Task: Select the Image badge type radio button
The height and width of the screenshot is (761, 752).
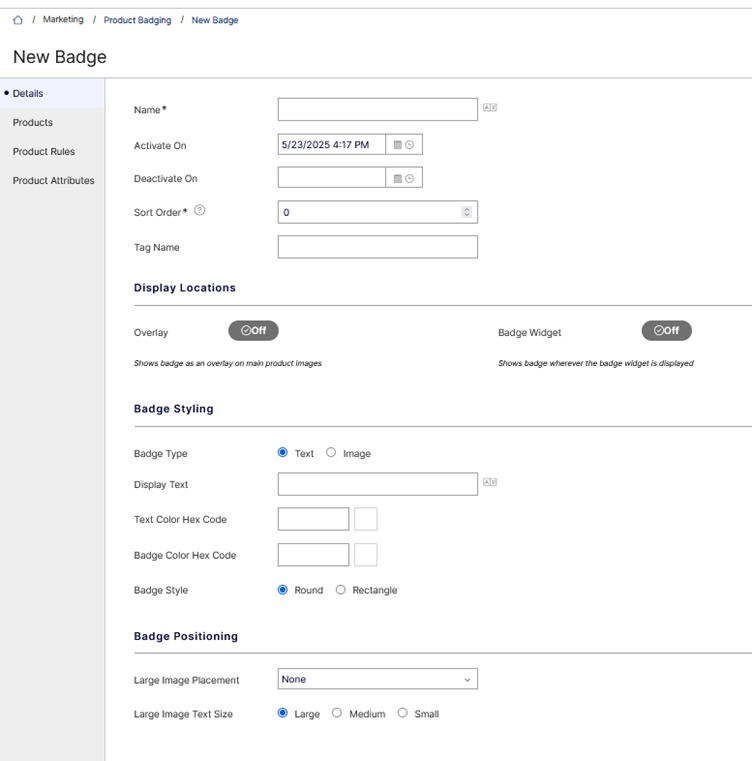Action: pyautogui.click(x=331, y=453)
